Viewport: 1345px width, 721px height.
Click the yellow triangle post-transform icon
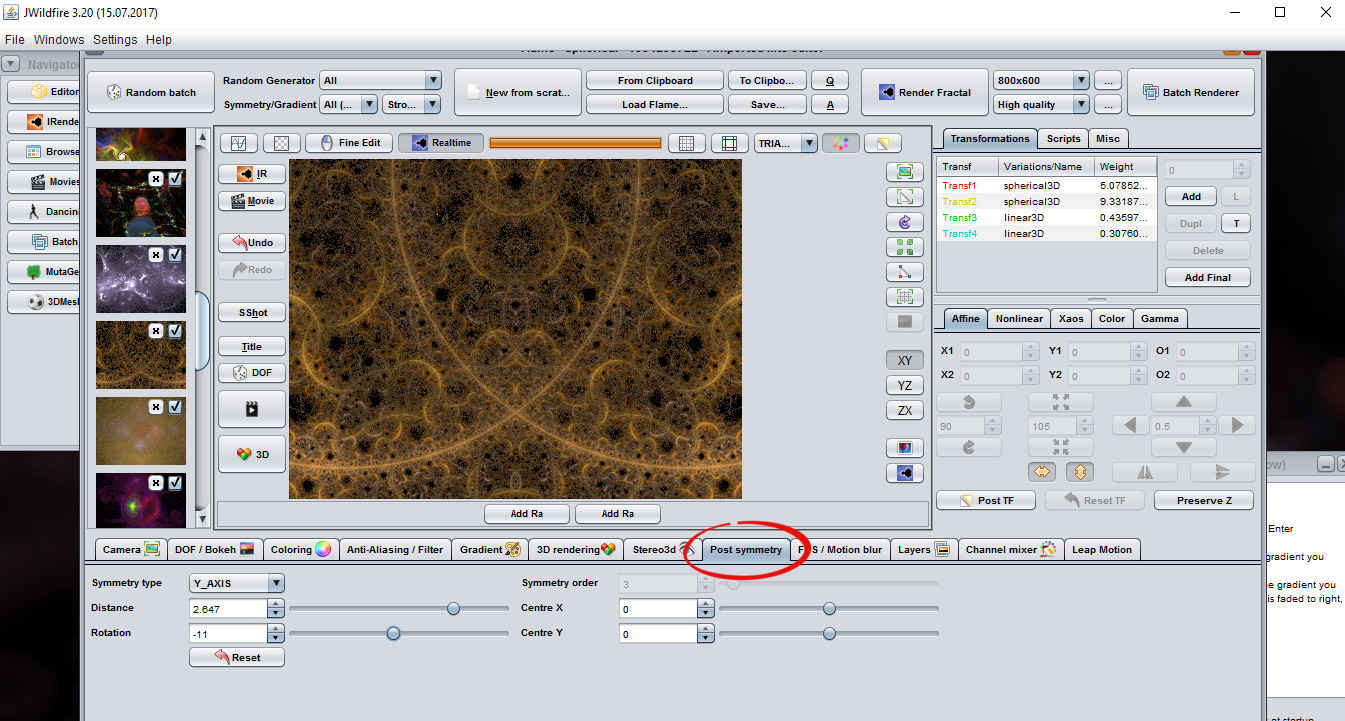point(883,143)
